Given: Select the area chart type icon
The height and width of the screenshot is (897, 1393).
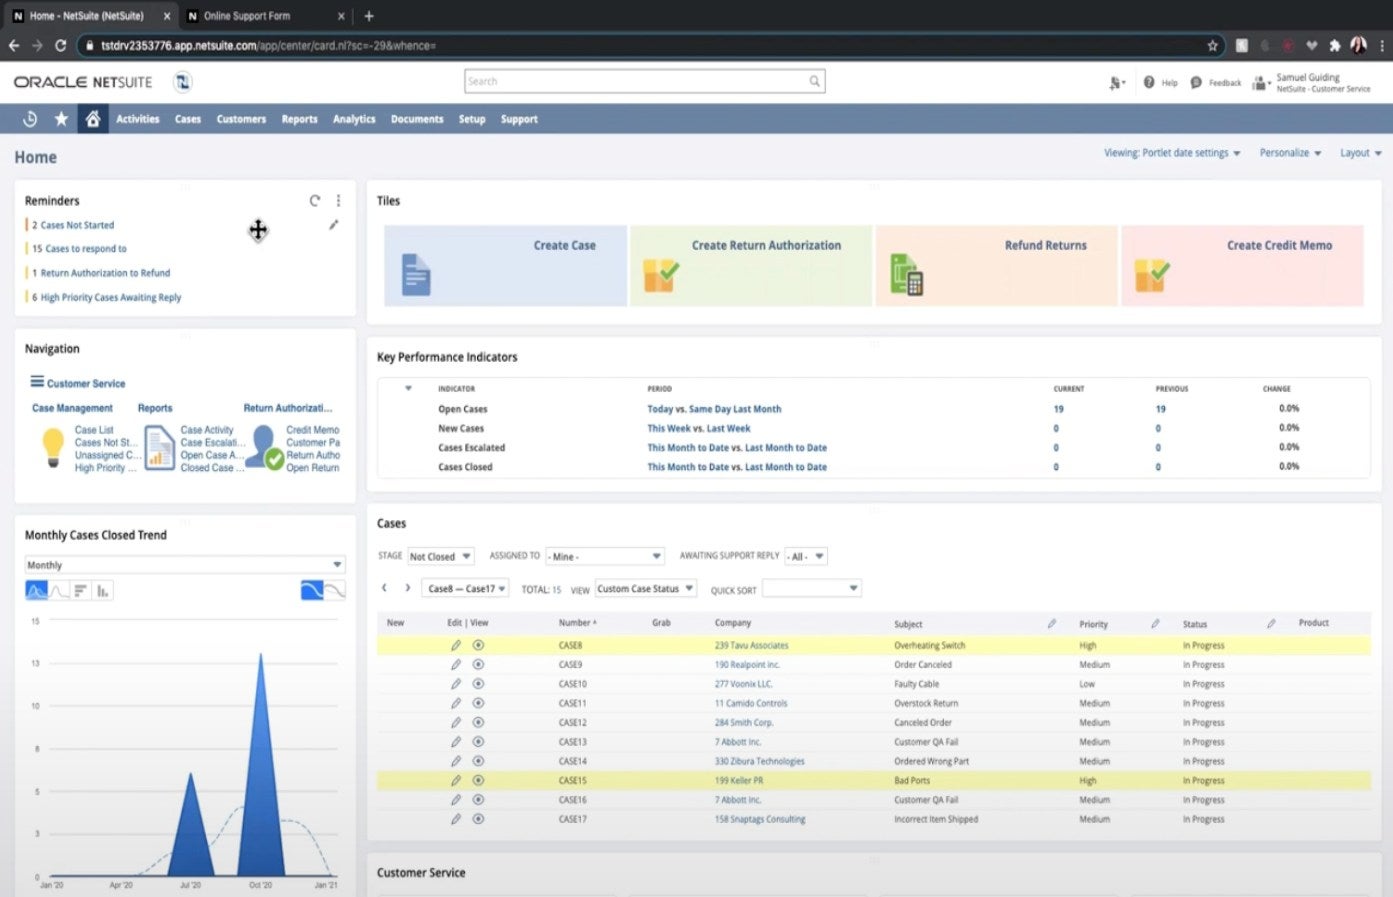Looking at the screenshot, I should 36,591.
